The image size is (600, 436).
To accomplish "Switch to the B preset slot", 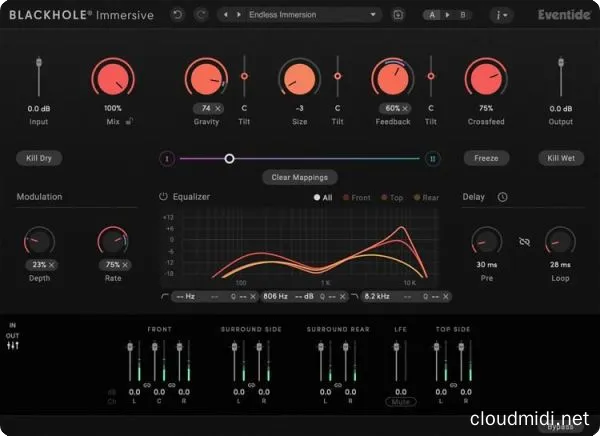I will tap(461, 15).
